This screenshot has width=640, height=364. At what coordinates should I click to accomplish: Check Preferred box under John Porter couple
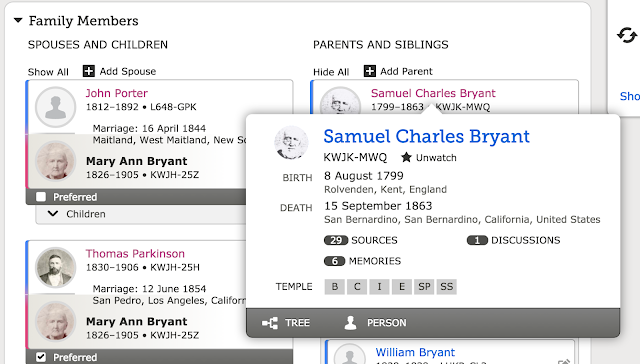click(41, 197)
